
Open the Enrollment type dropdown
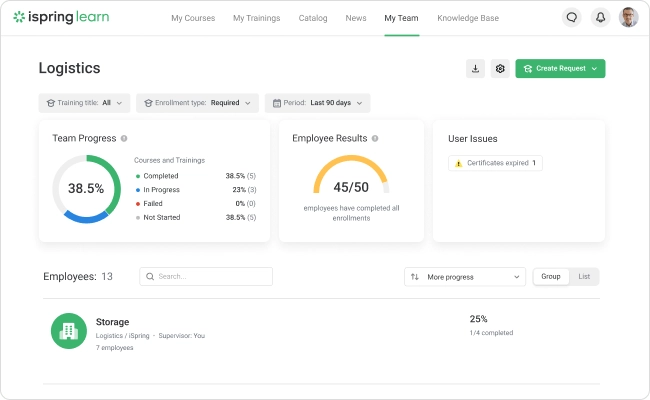tap(197, 102)
